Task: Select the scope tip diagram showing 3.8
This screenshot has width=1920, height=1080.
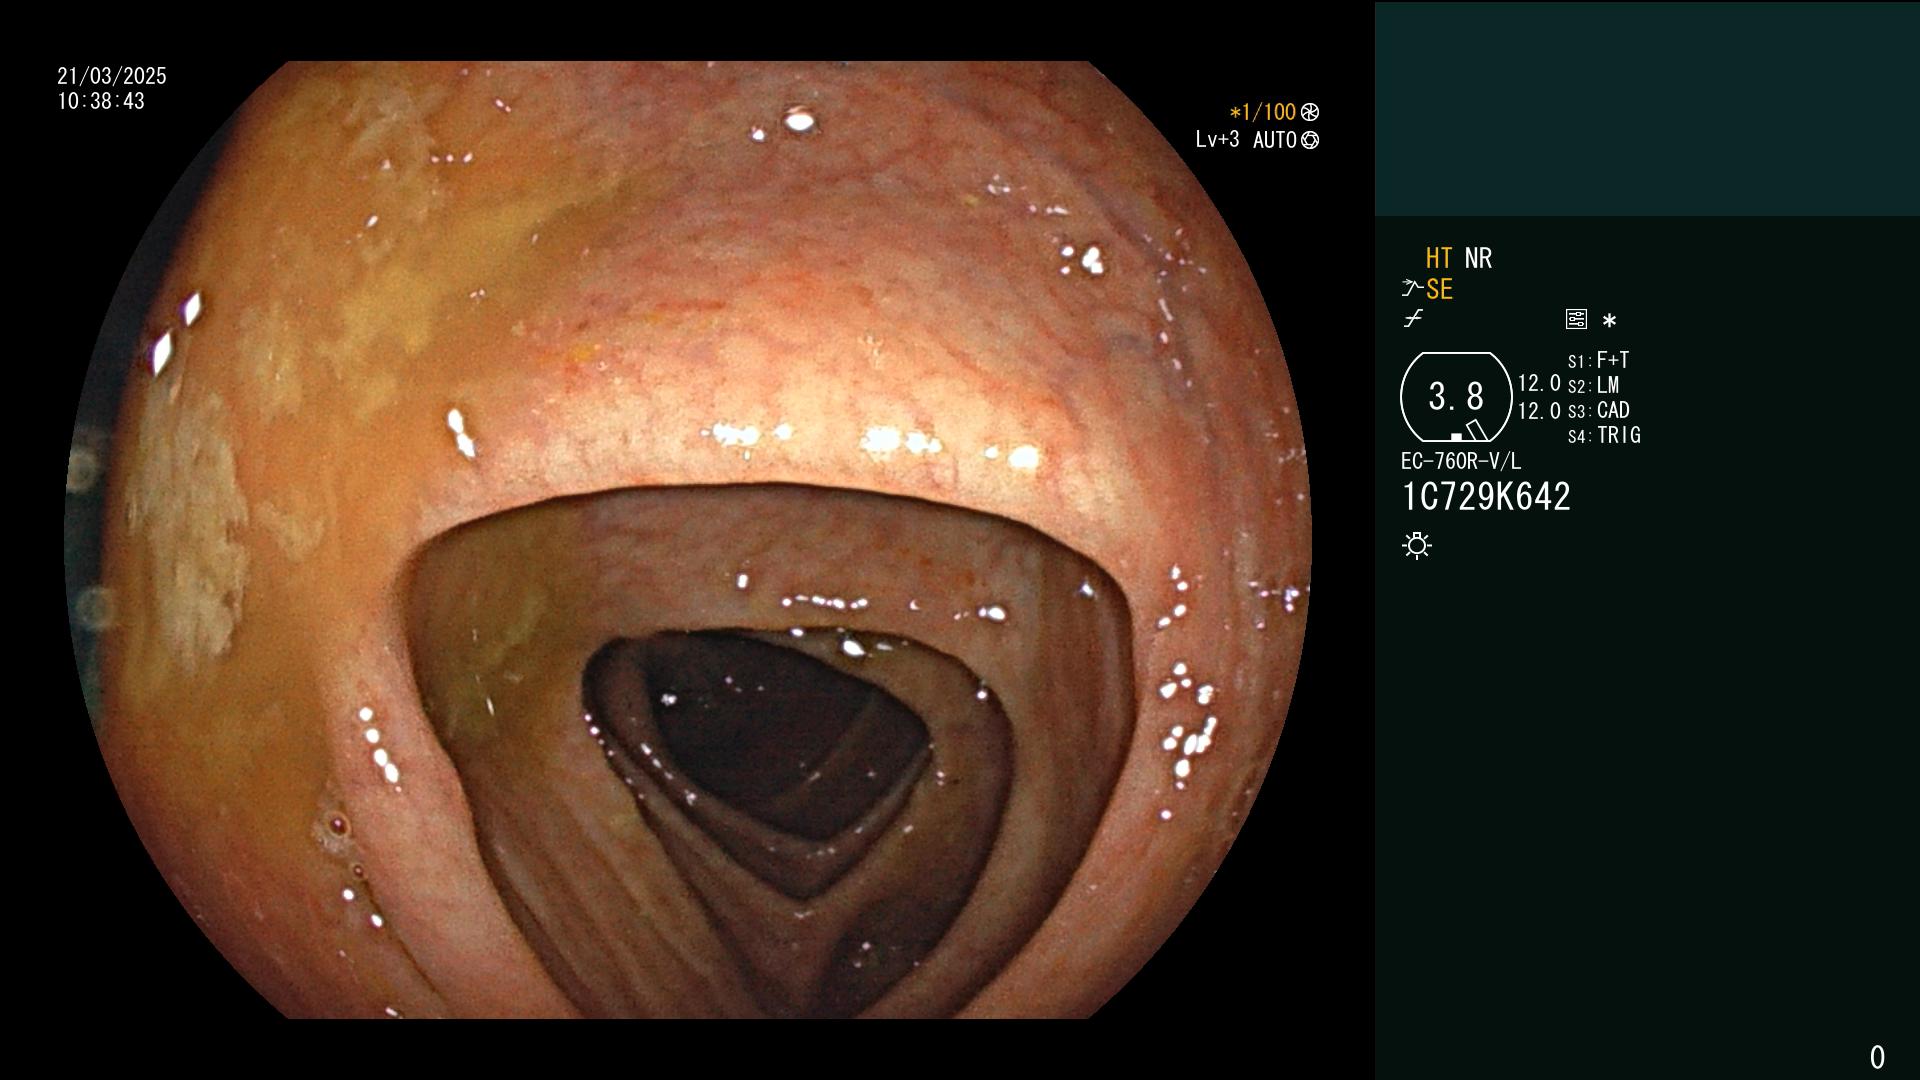Action: point(1456,397)
